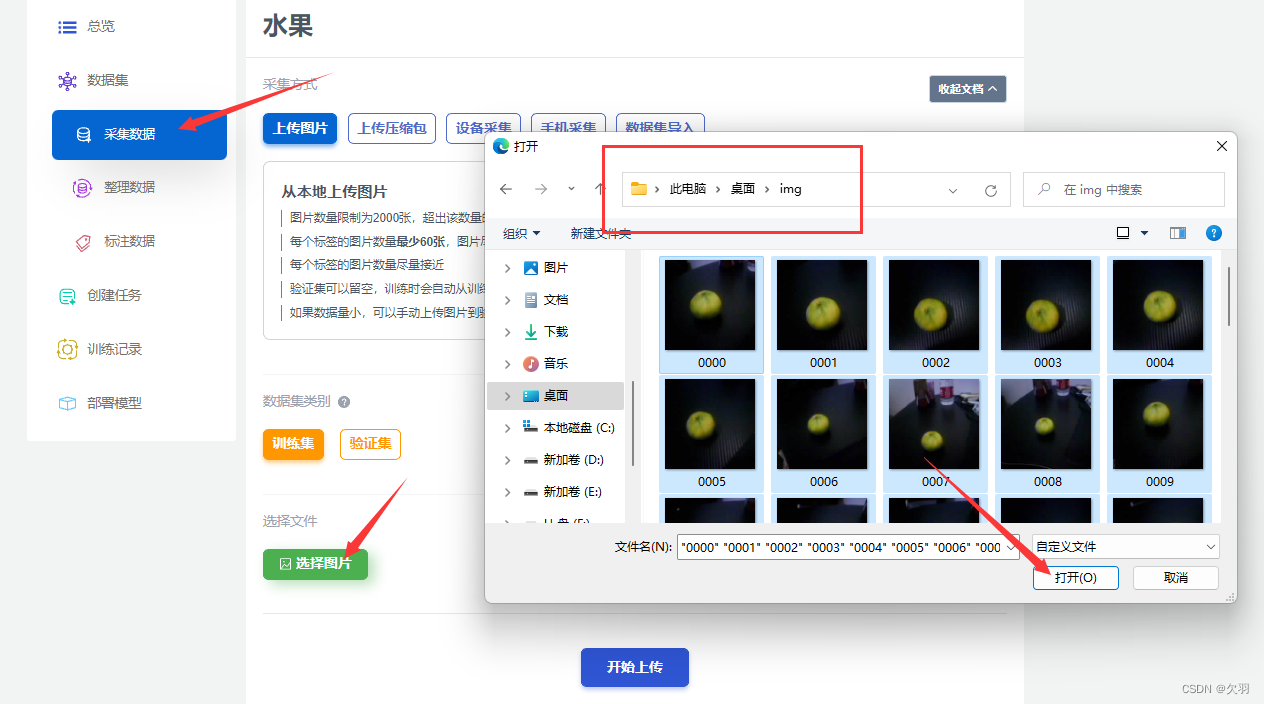Select 下载 in the navigation tree
The image size is (1264, 704).
(556, 332)
